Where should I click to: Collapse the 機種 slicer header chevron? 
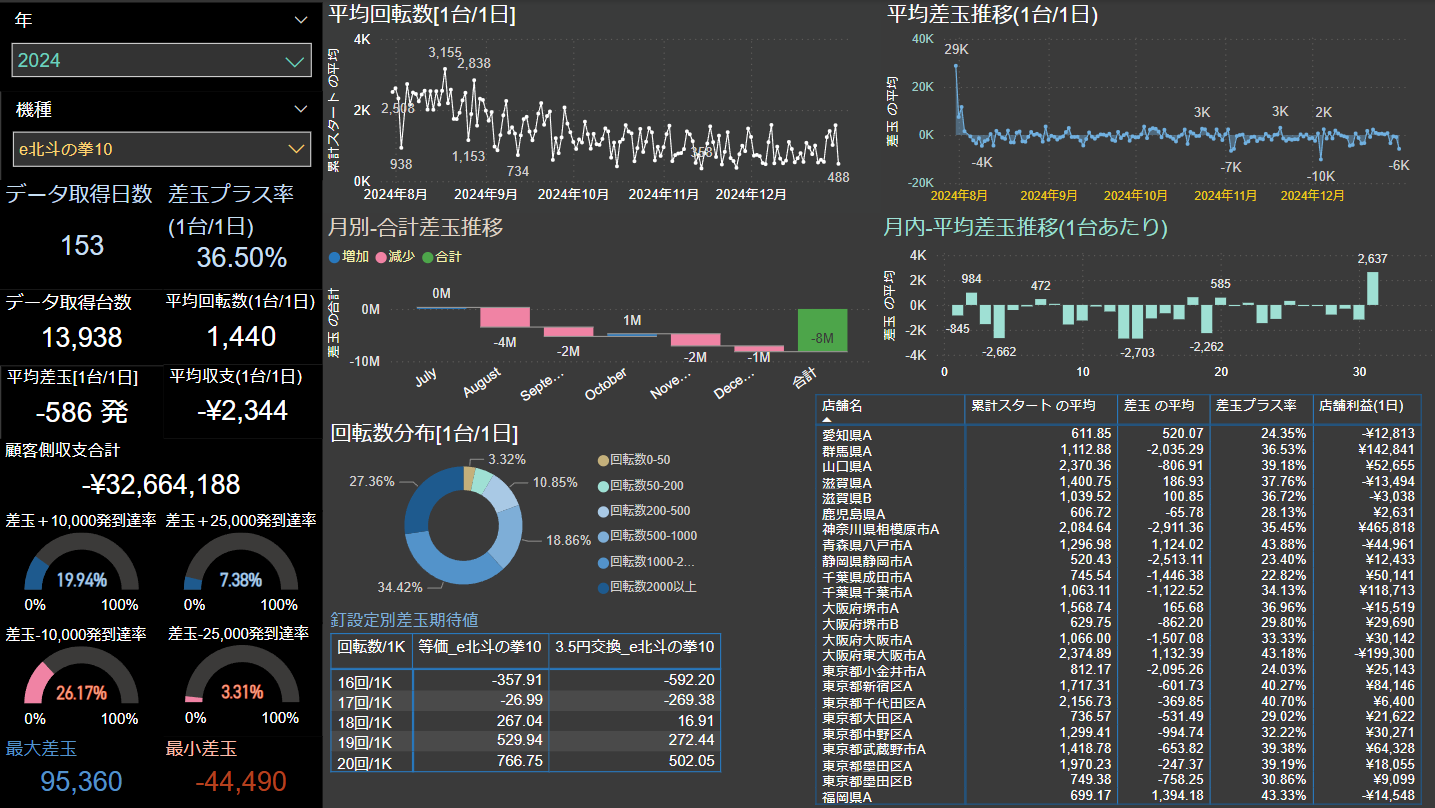[x=301, y=109]
